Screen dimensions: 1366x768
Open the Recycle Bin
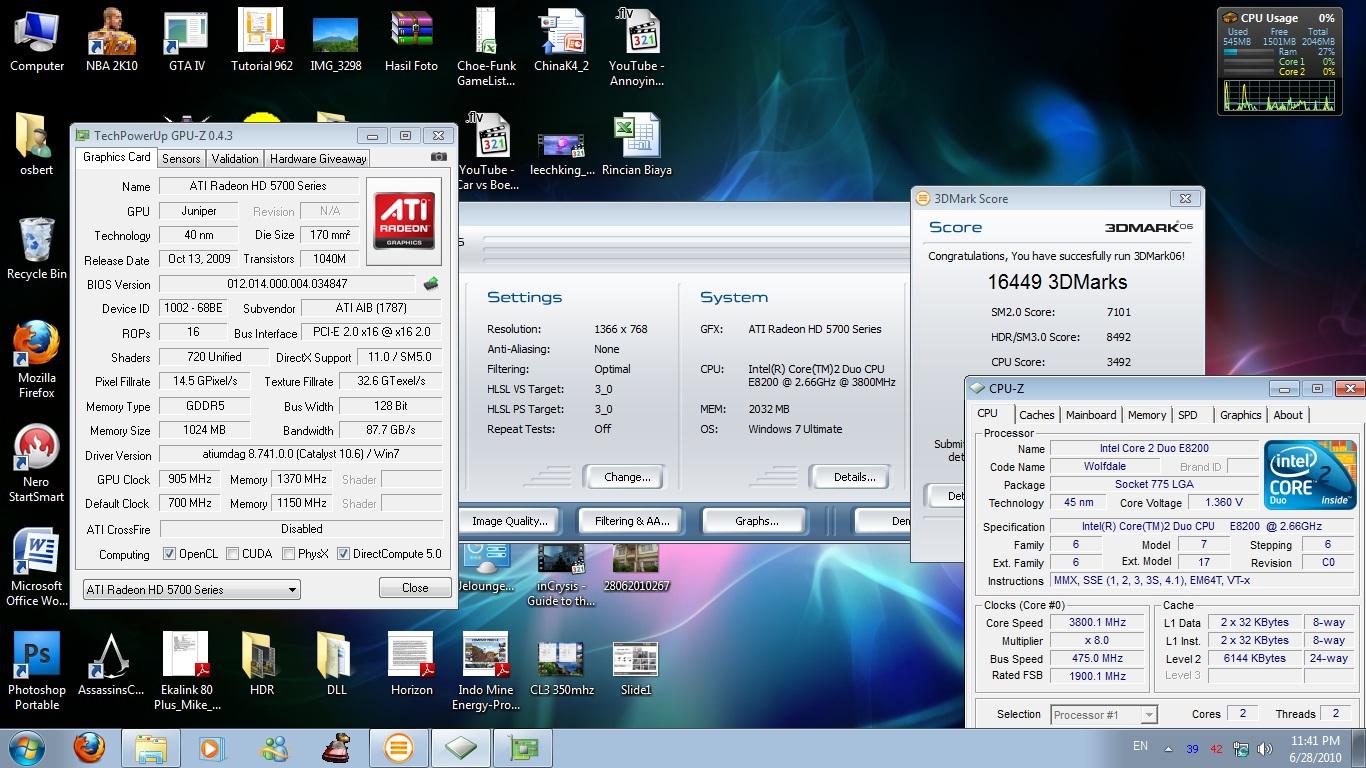pos(37,248)
